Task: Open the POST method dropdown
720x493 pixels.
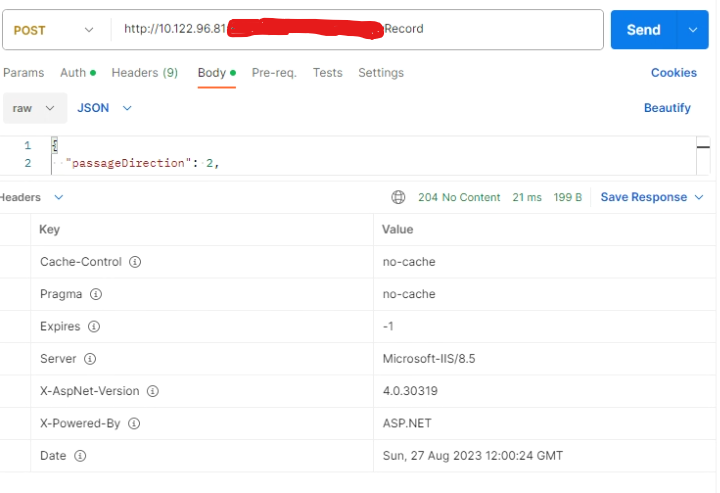Action: tap(54, 30)
